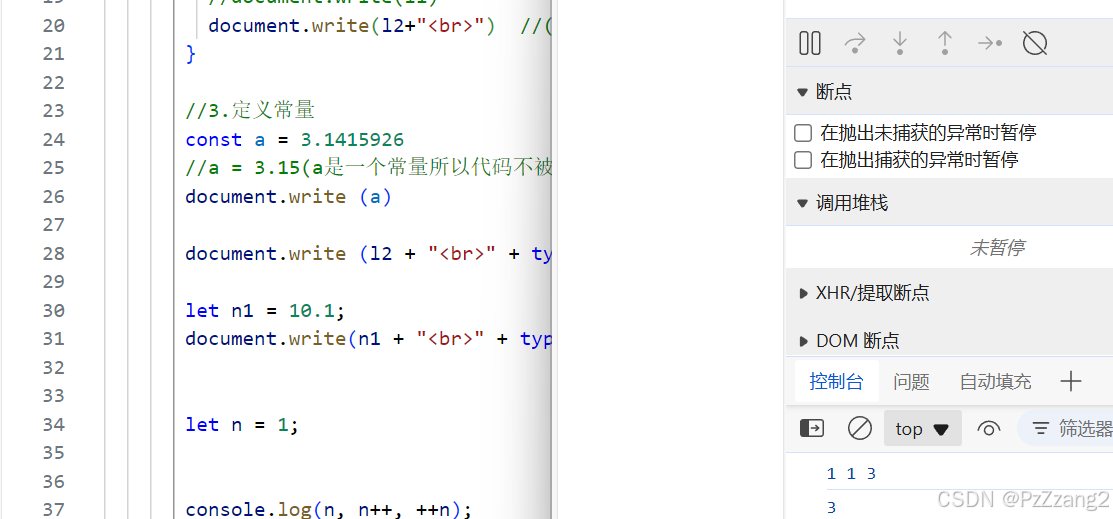Toggle console sidebar icon
This screenshot has width=1113, height=519.
point(812,428)
